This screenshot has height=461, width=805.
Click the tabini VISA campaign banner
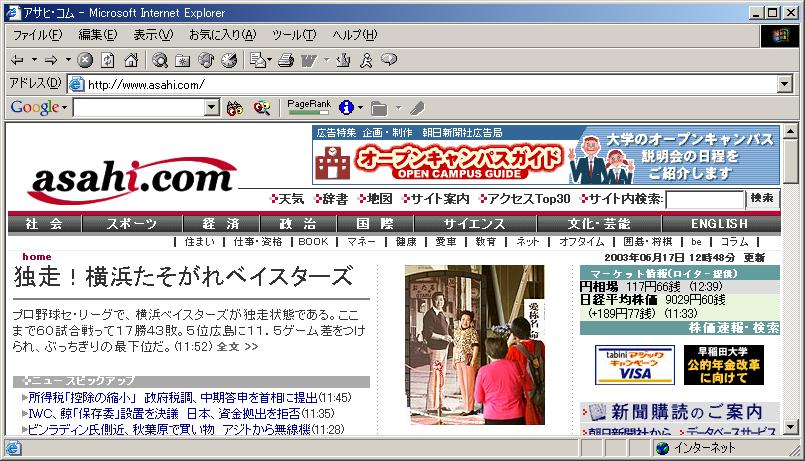click(635, 365)
